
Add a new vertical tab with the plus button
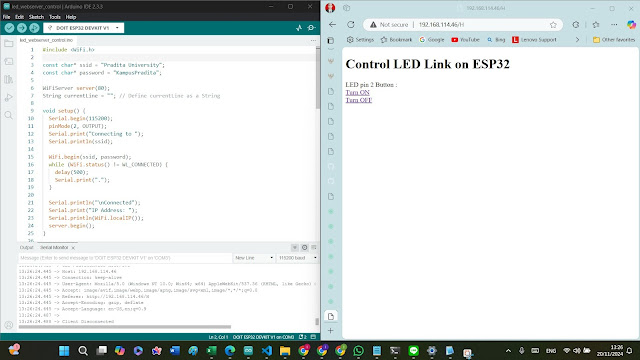(x=331, y=331)
